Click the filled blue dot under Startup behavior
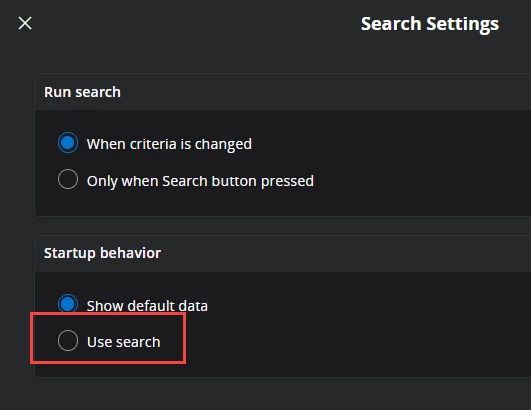 coord(68,304)
